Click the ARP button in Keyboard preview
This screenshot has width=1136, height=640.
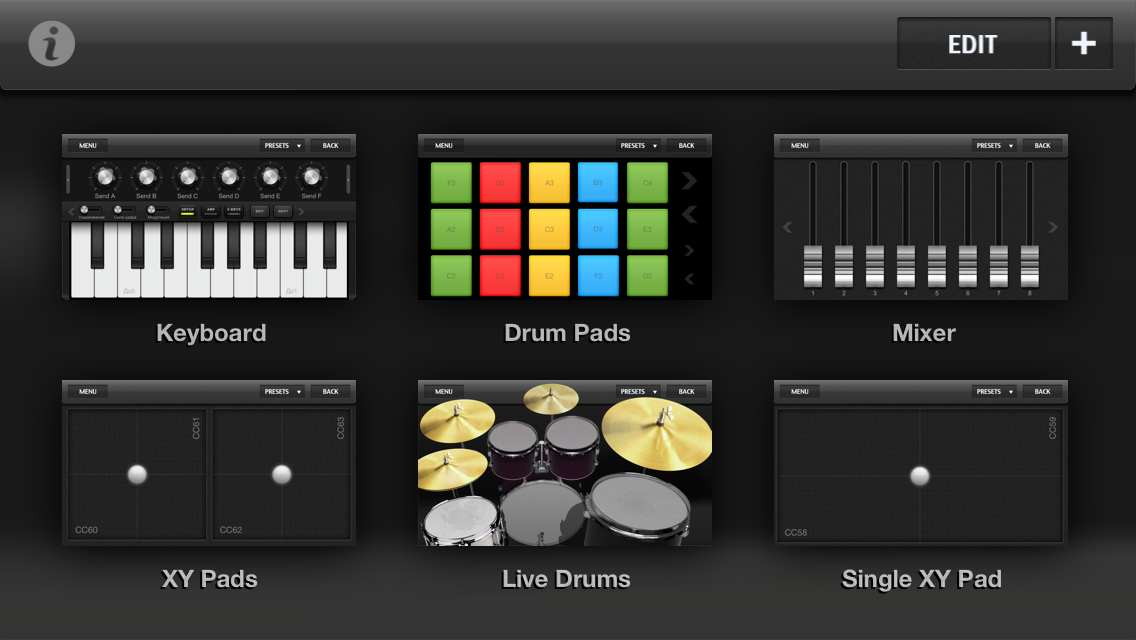click(210, 211)
